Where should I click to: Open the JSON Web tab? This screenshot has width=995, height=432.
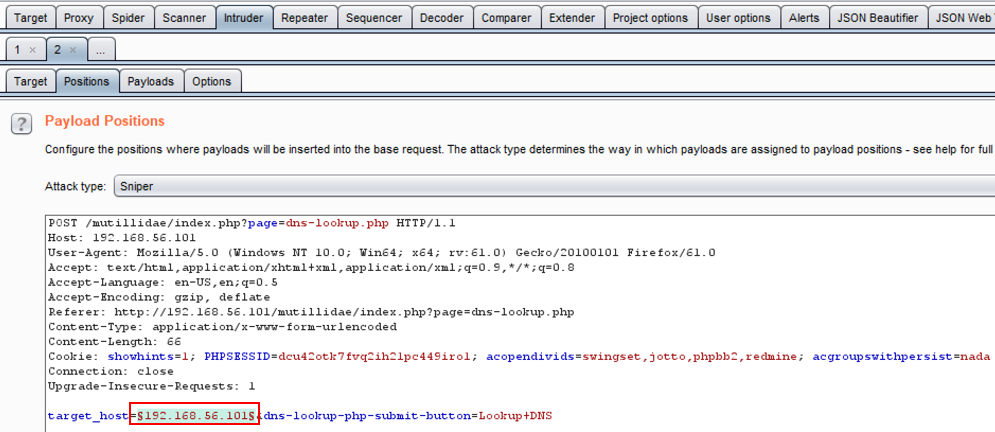pos(961,18)
